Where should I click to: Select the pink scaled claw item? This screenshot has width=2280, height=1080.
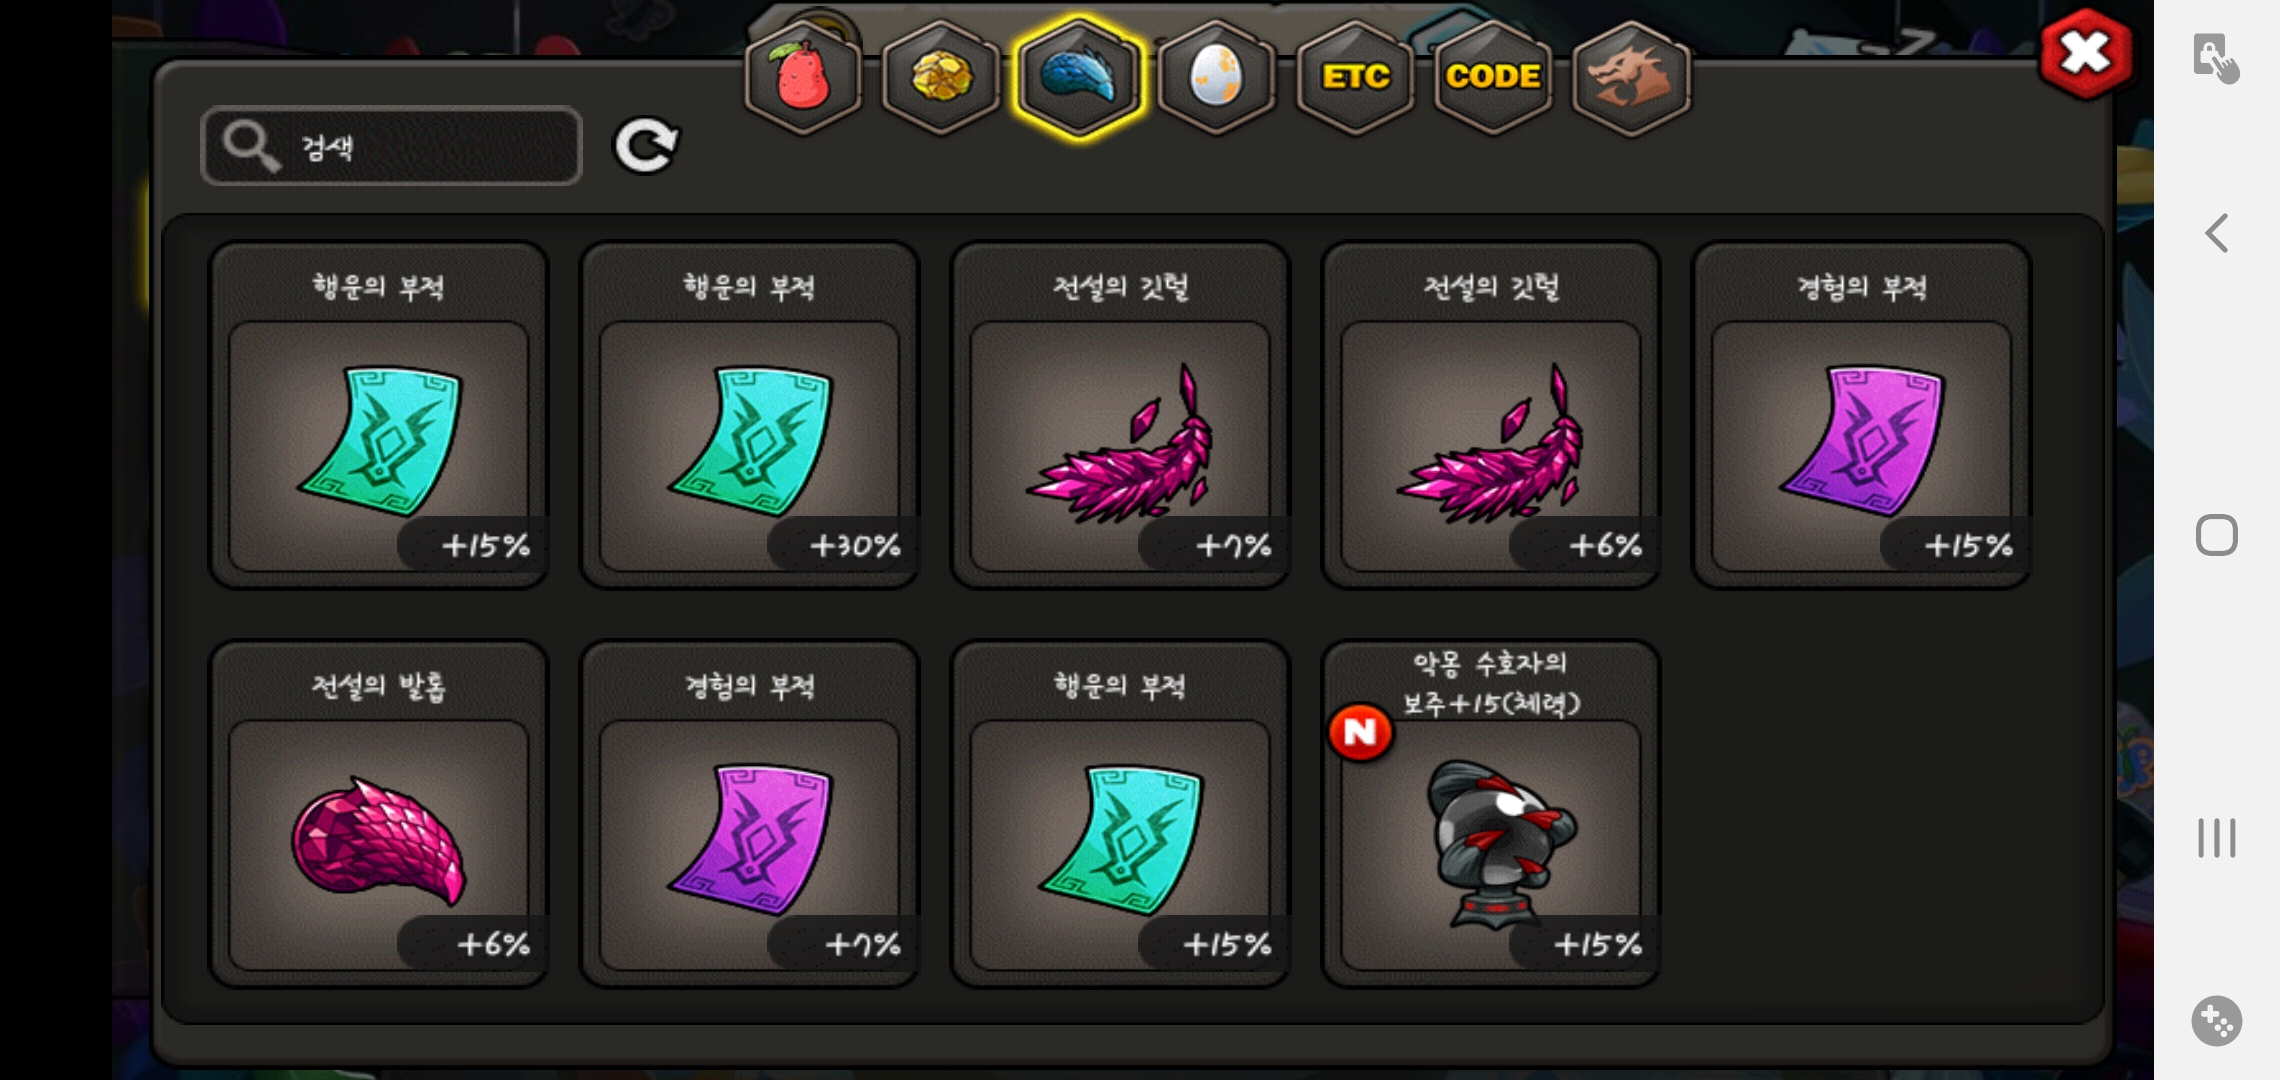coord(378,814)
